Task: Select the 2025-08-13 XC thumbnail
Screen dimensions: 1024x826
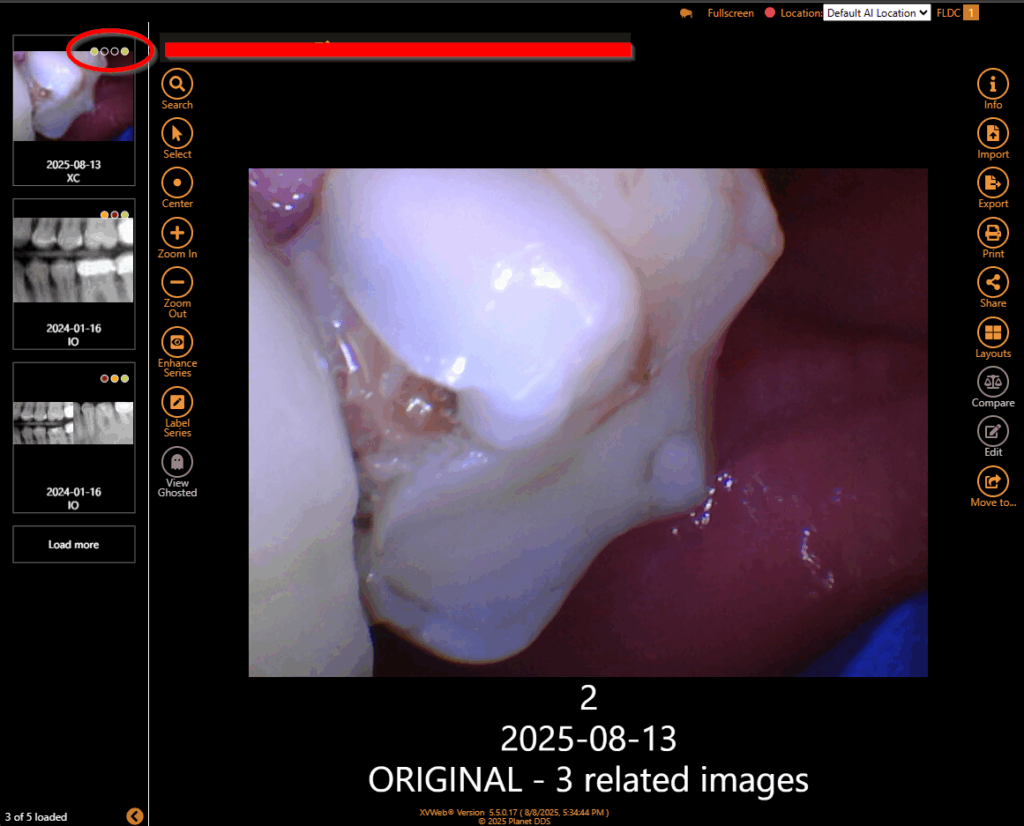Action: click(x=73, y=110)
